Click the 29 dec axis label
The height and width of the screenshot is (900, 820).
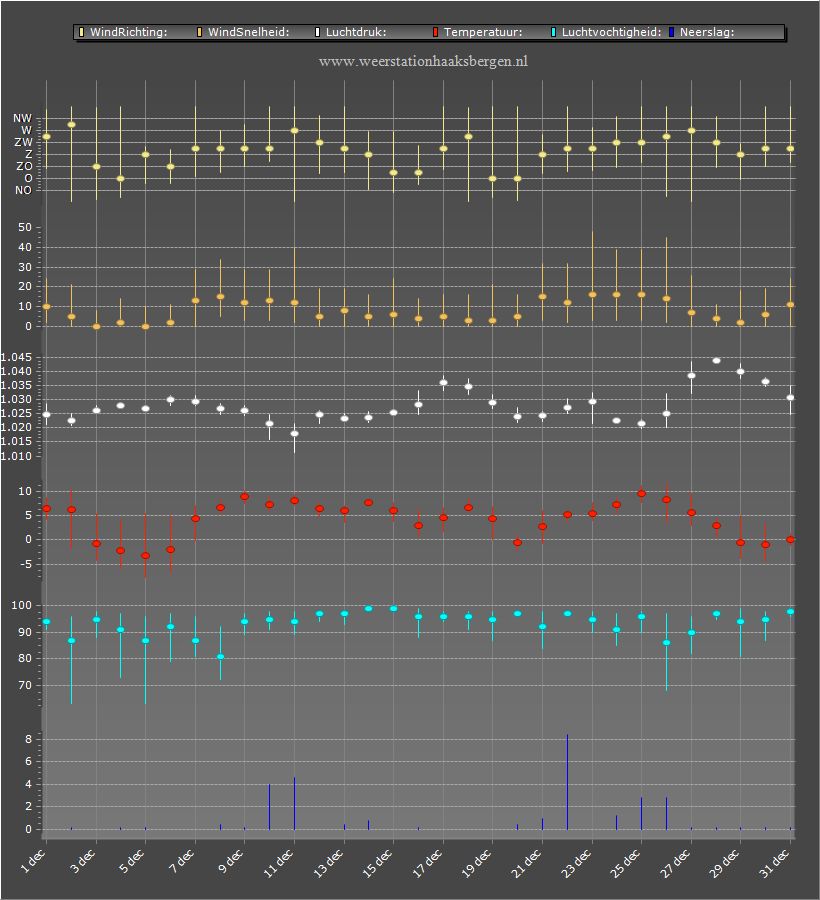[x=724, y=863]
